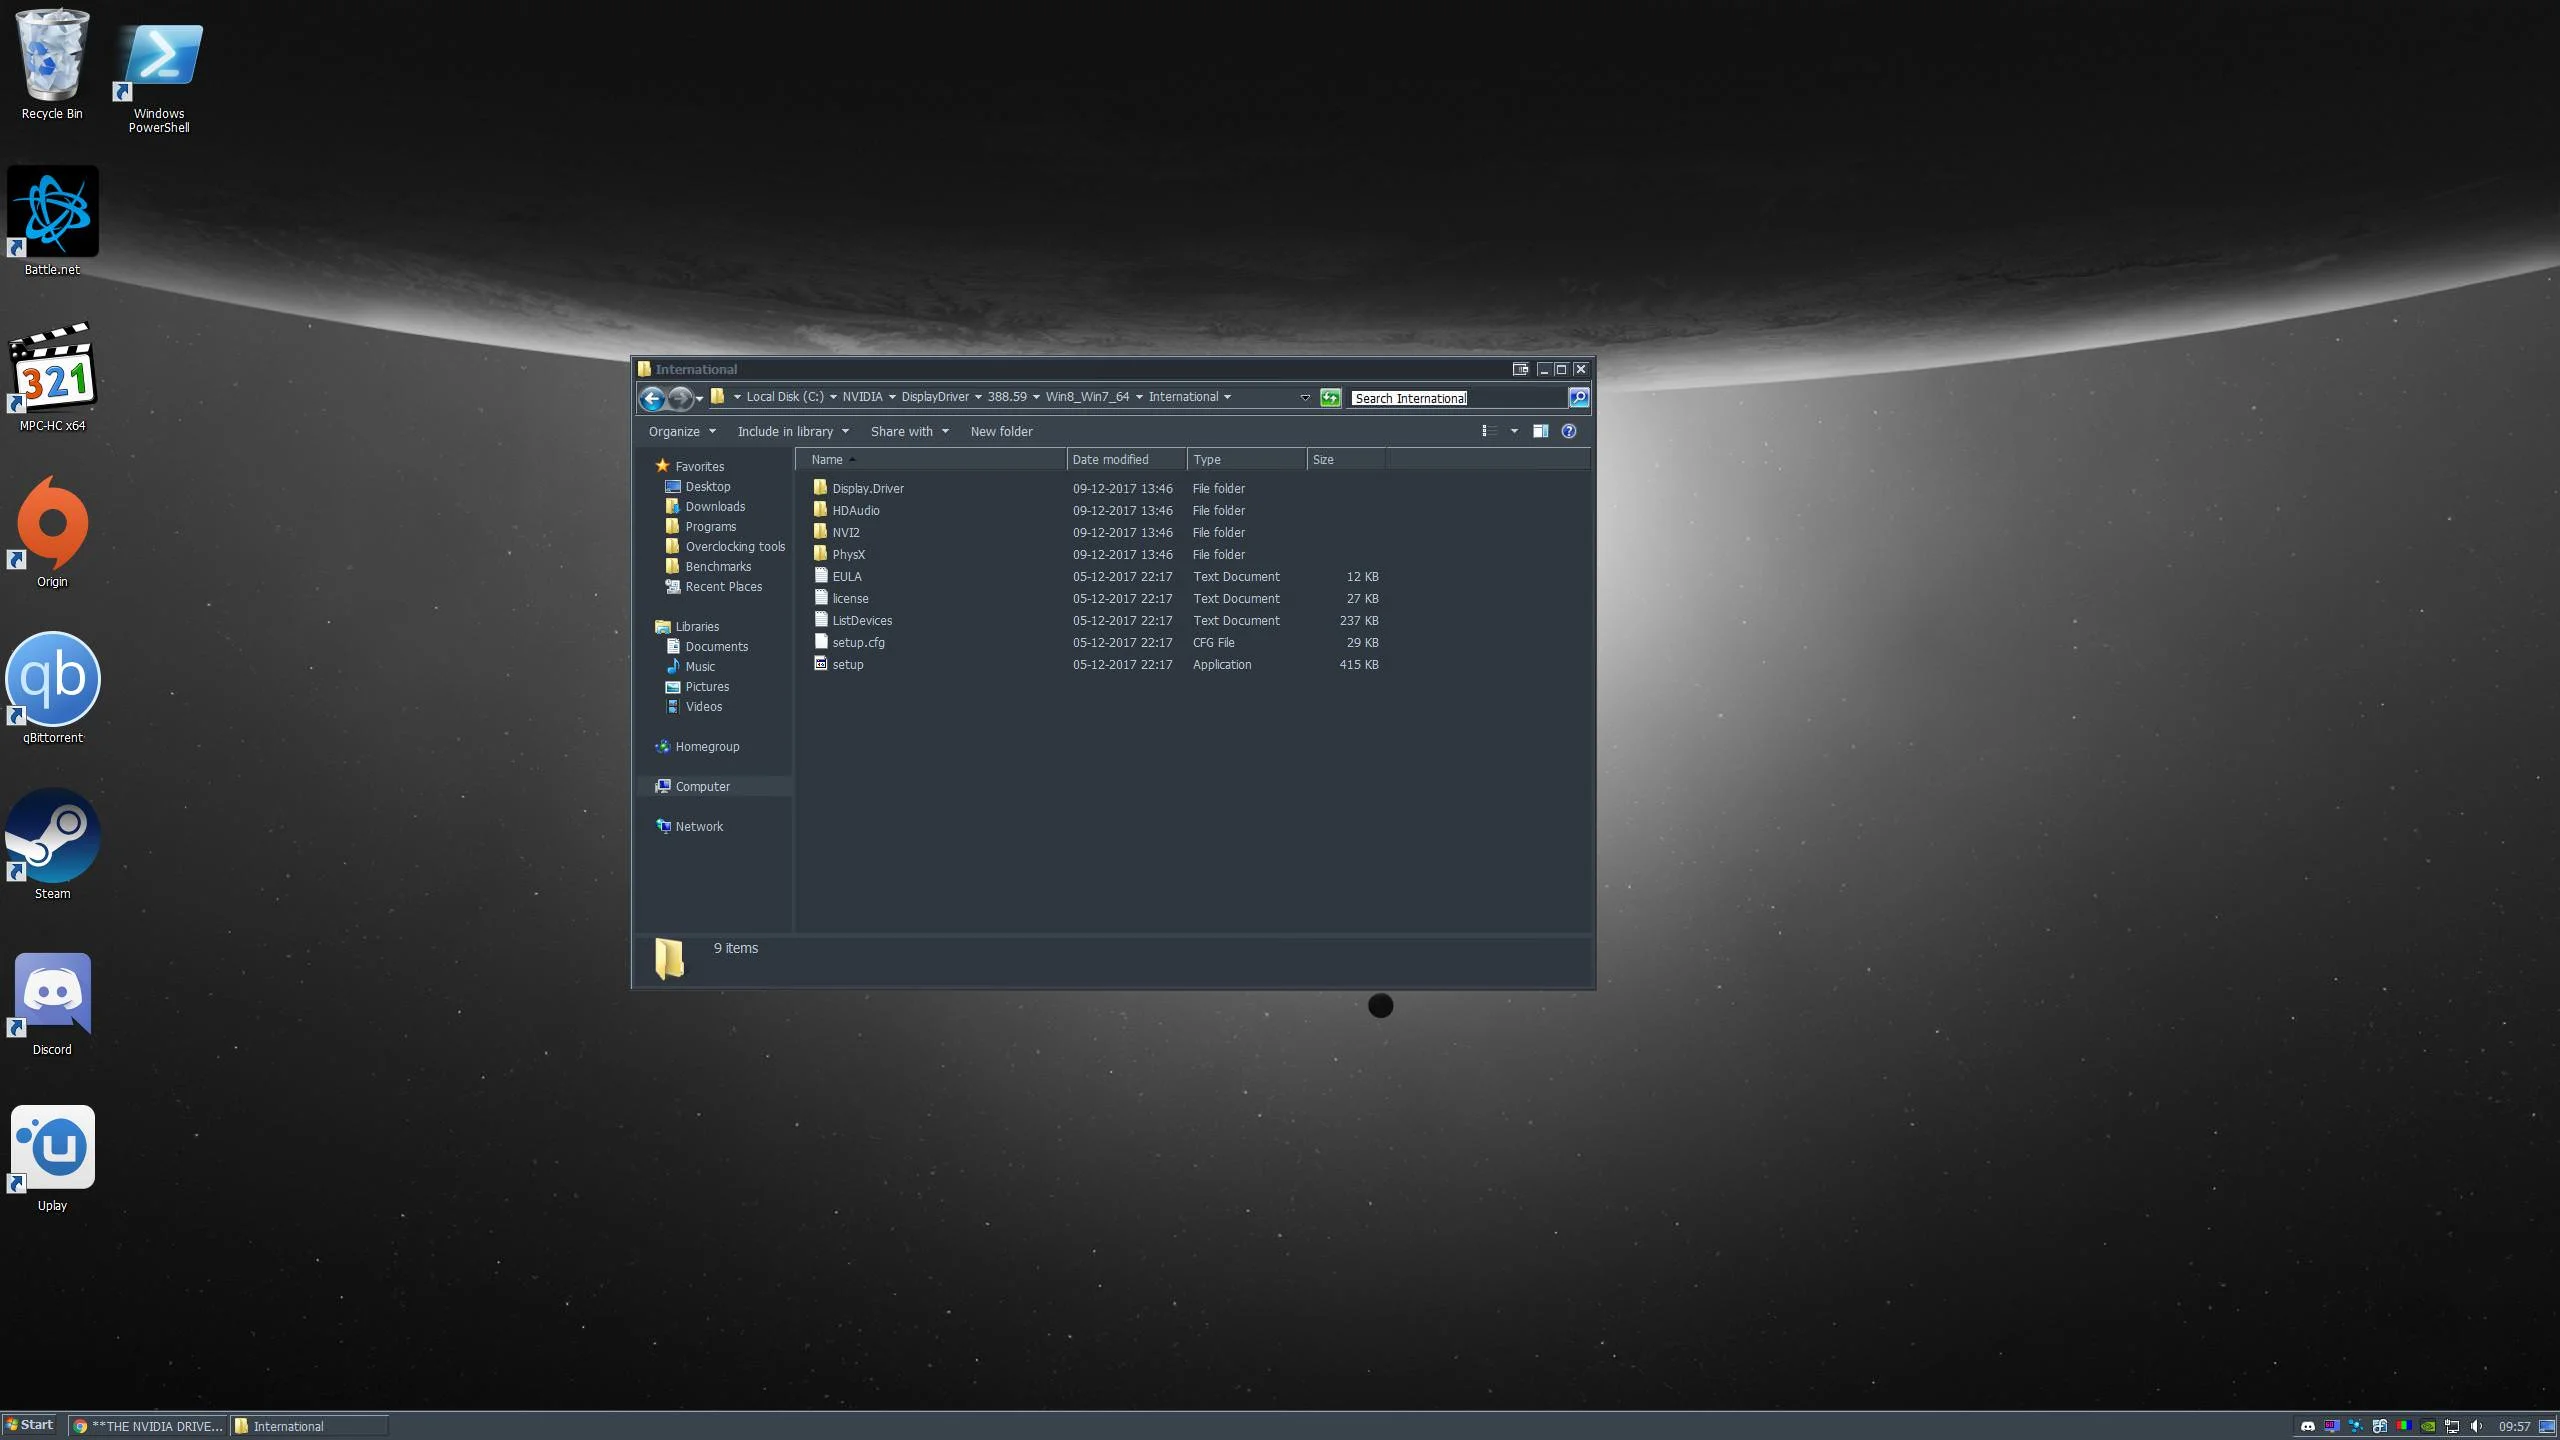This screenshot has height=1440, width=2560.
Task: Sort by Size column header
Action: [1346, 459]
